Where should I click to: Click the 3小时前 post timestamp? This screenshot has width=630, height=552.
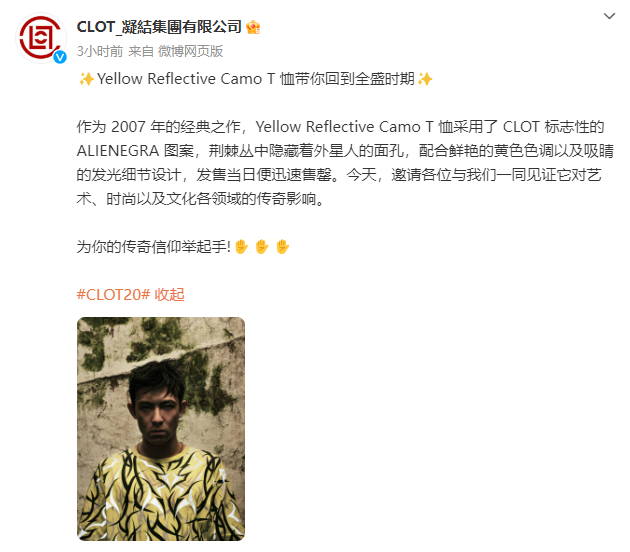pyautogui.click(x=100, y=51)
